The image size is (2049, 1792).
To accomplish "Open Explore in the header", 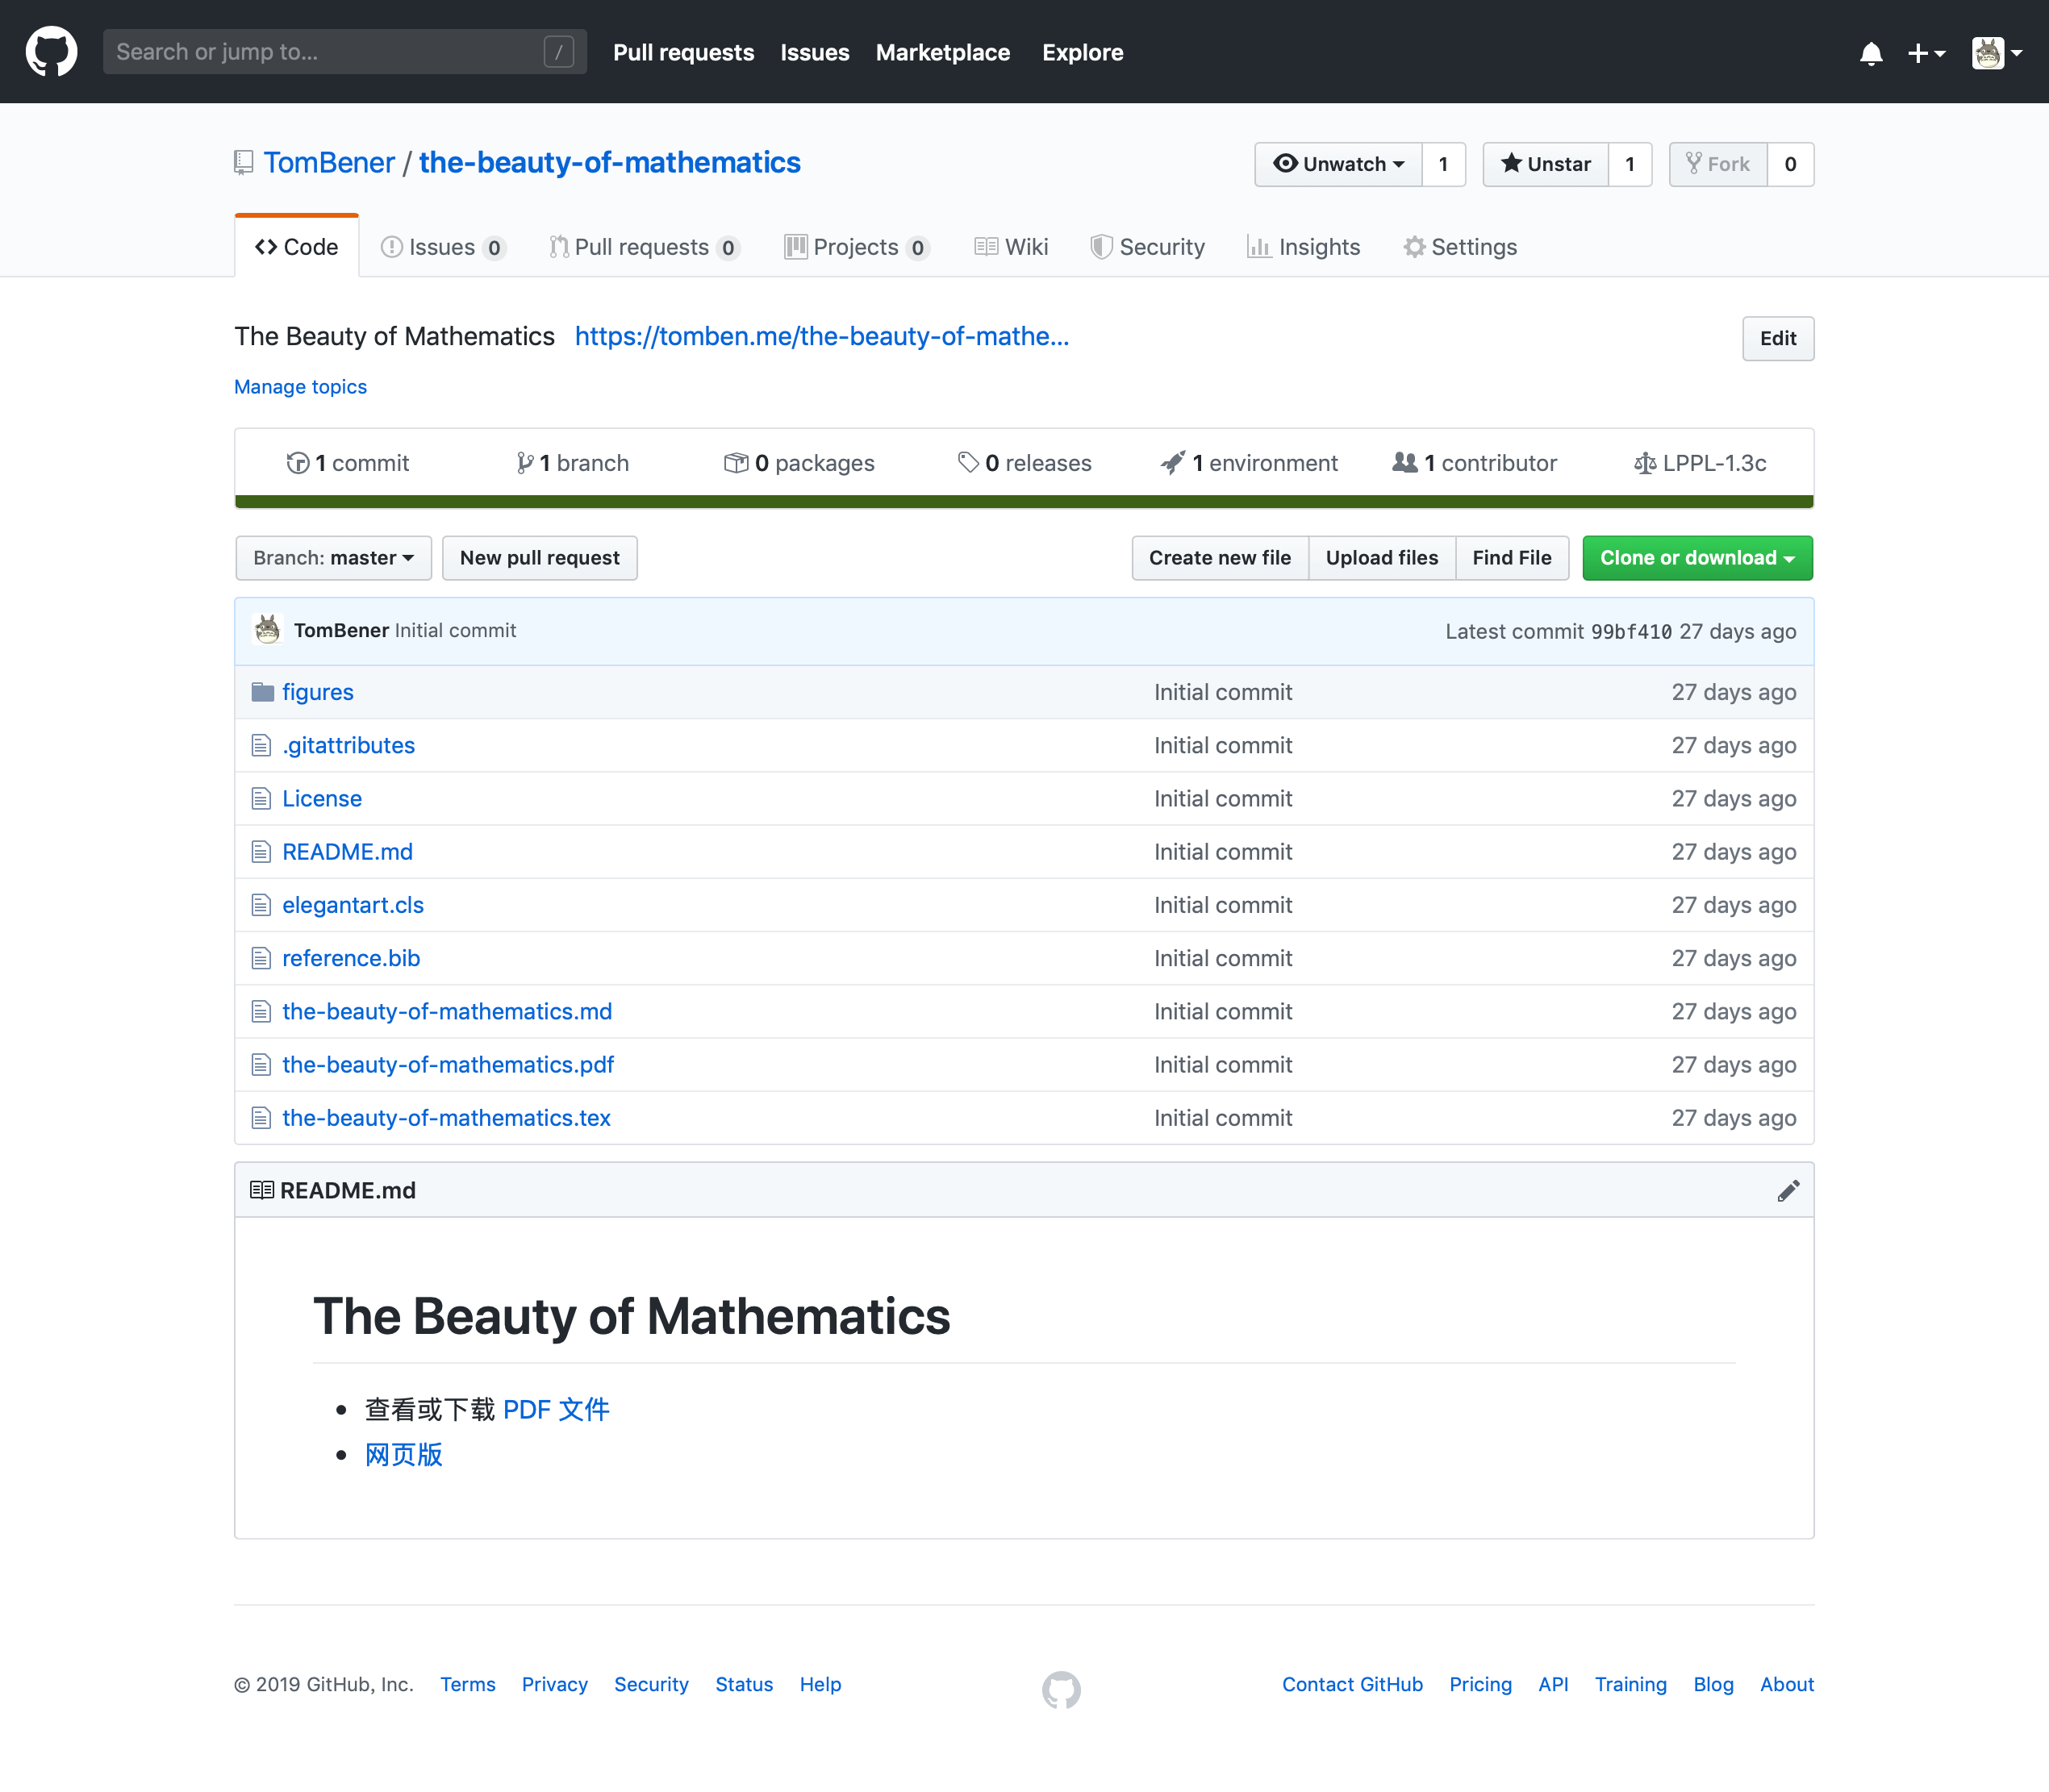I will (x=1082, y=53).
